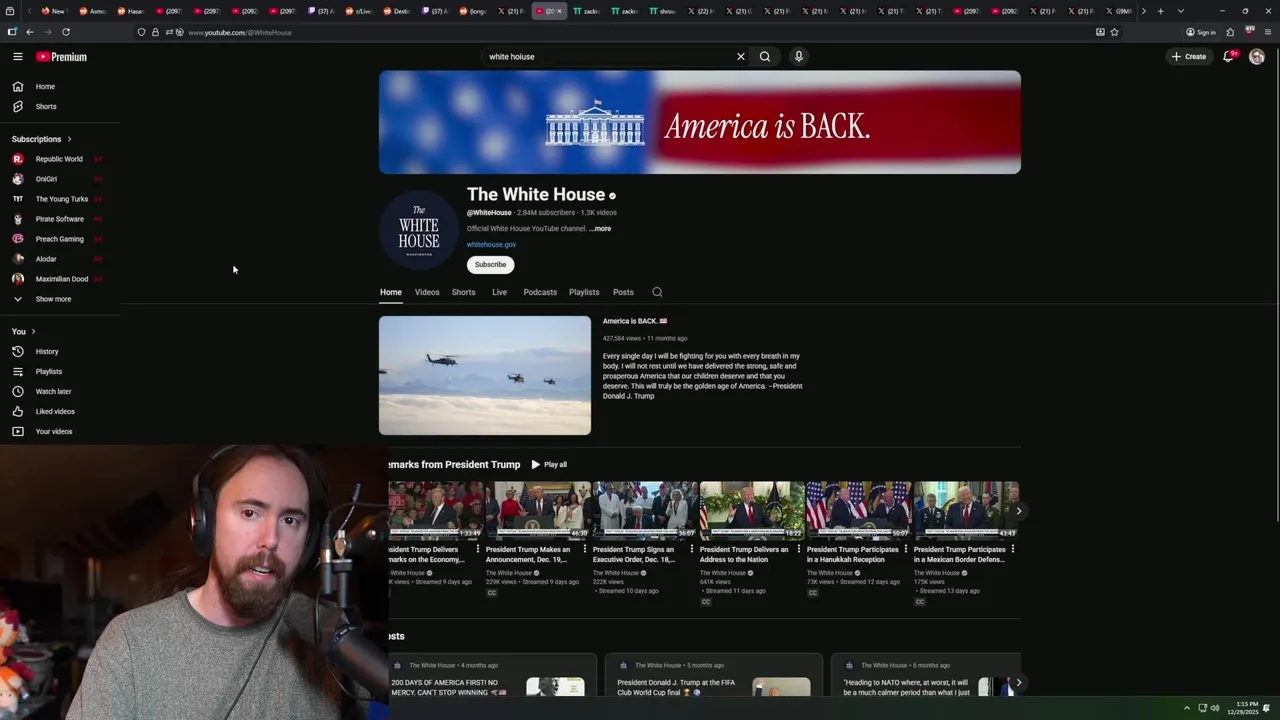Bookmark the page with the star icon
Image resolution: width=1280 pixels, height=720 pixels.
pyautogui.click(x=1114, y=32)
